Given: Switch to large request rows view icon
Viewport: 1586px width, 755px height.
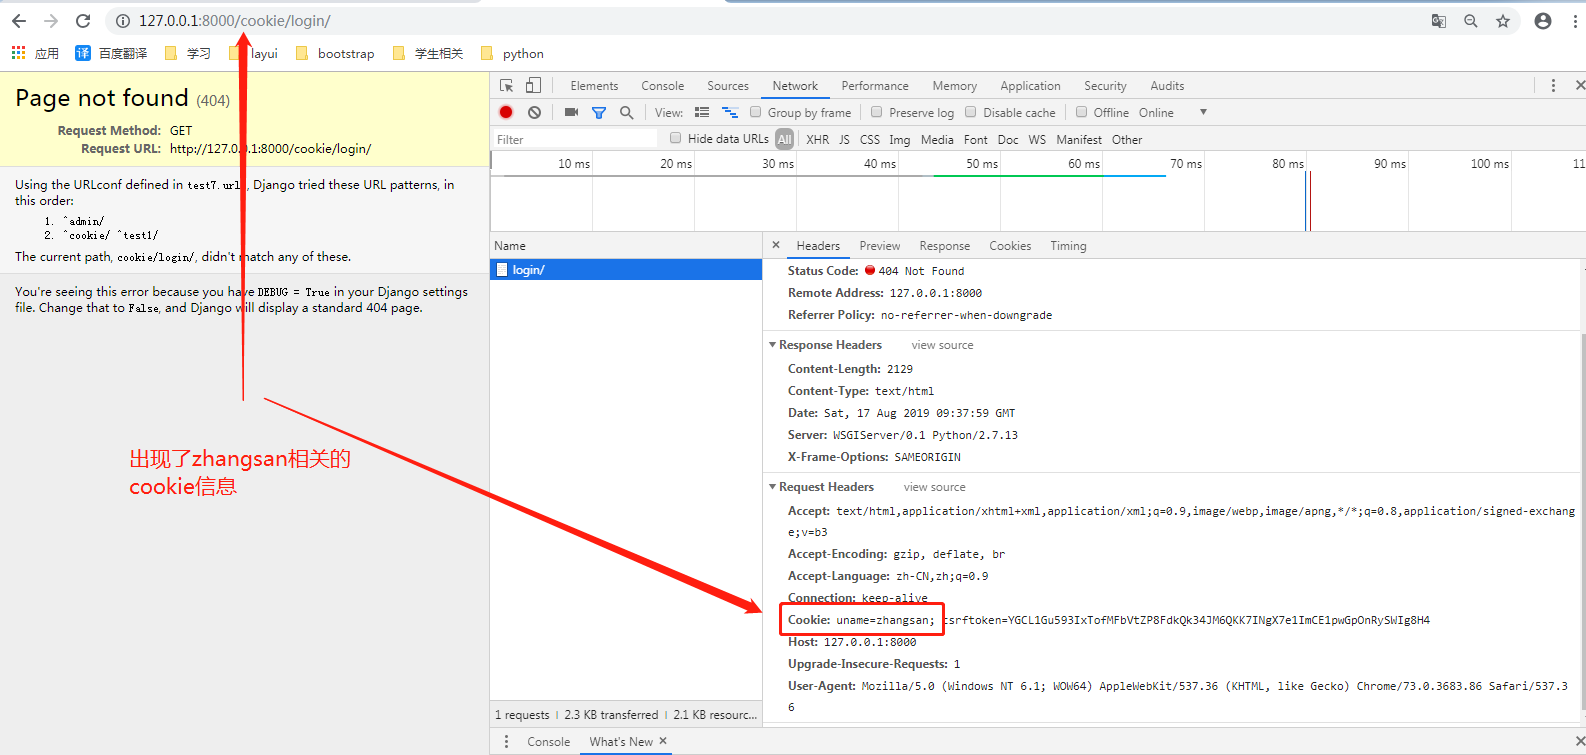Looking at the screenshot, I should point(702,113).
